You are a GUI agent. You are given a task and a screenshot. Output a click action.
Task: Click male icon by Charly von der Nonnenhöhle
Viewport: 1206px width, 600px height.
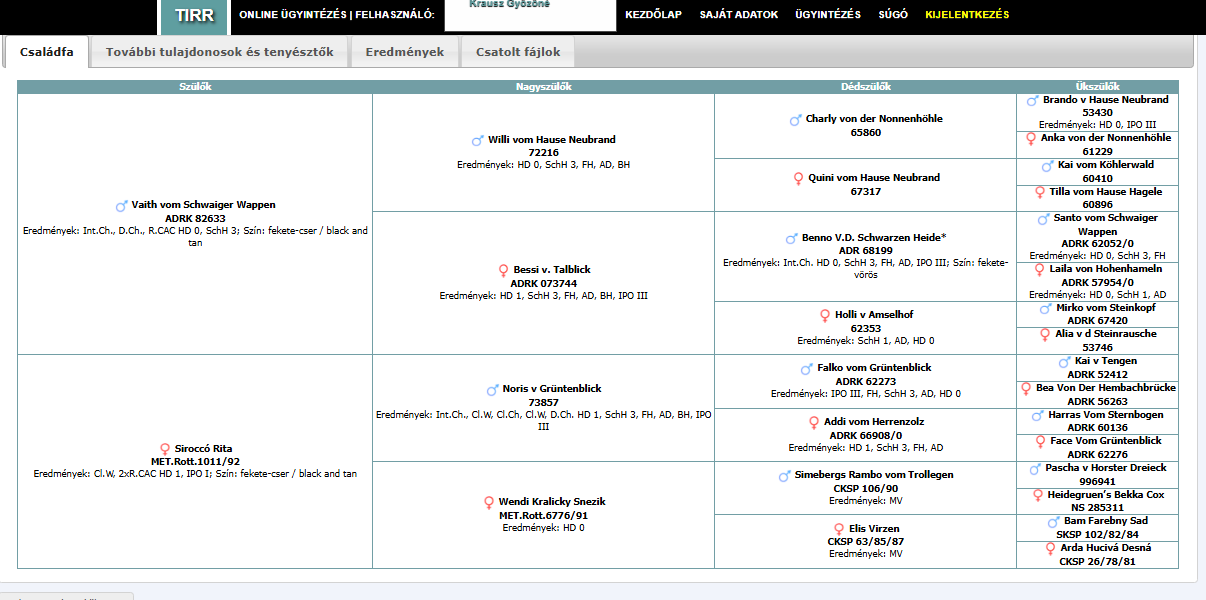pos(796,120)
